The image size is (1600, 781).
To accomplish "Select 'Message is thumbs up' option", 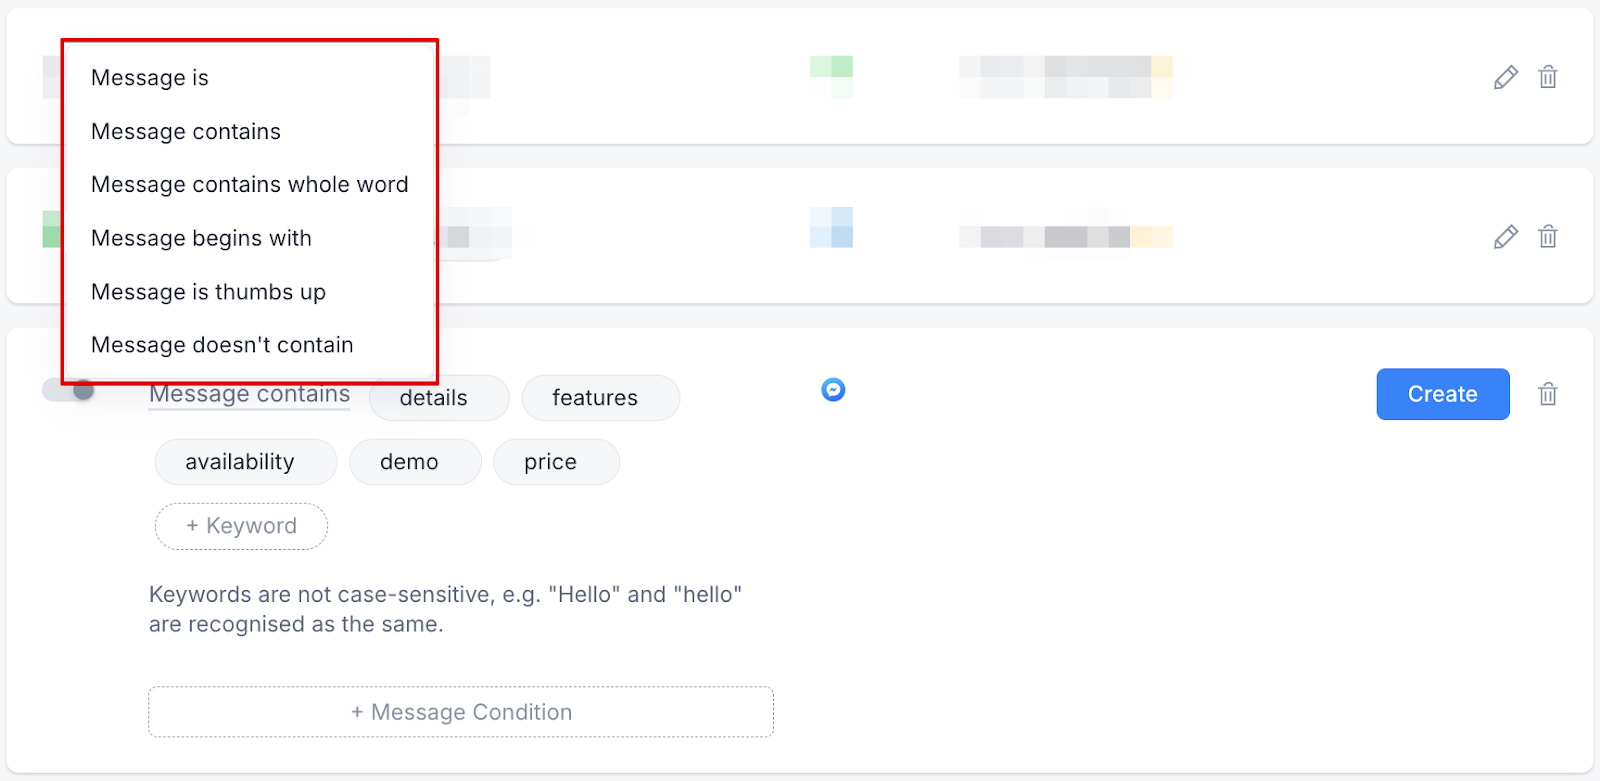I will coord(208,292).
